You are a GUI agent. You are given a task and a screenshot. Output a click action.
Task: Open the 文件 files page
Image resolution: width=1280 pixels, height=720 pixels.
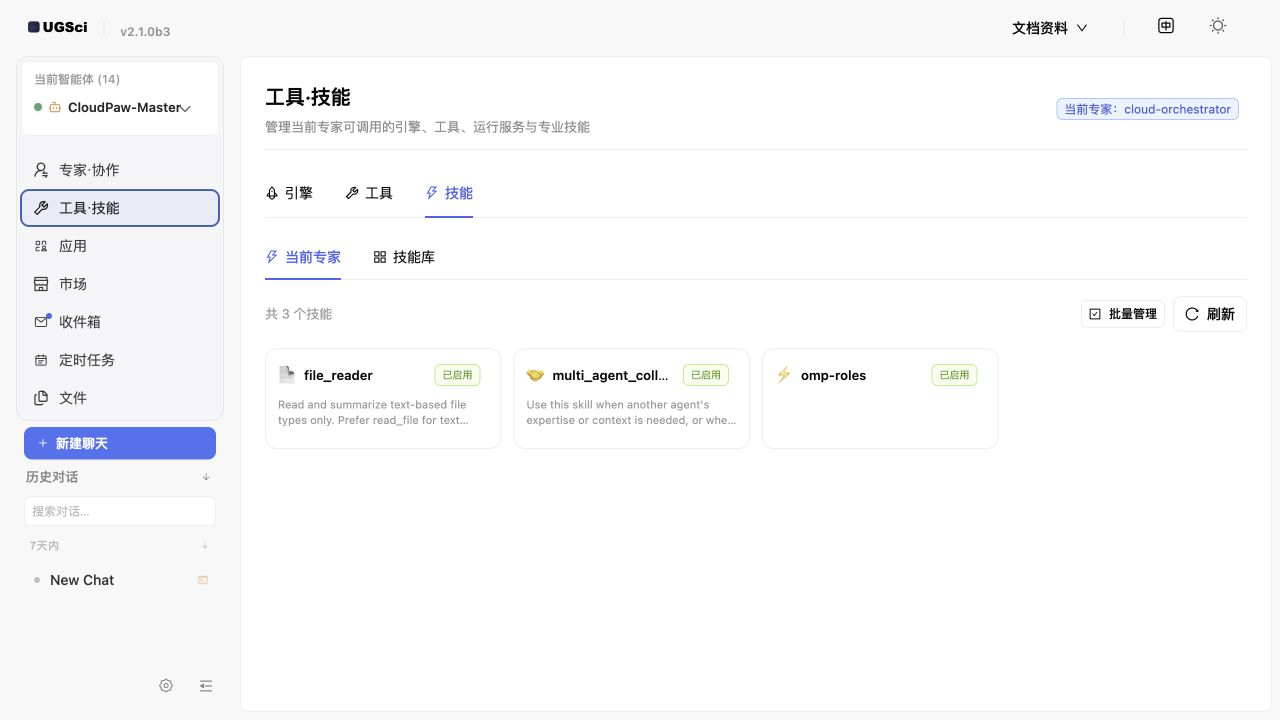pyautogui.click(x=120, y=398)
